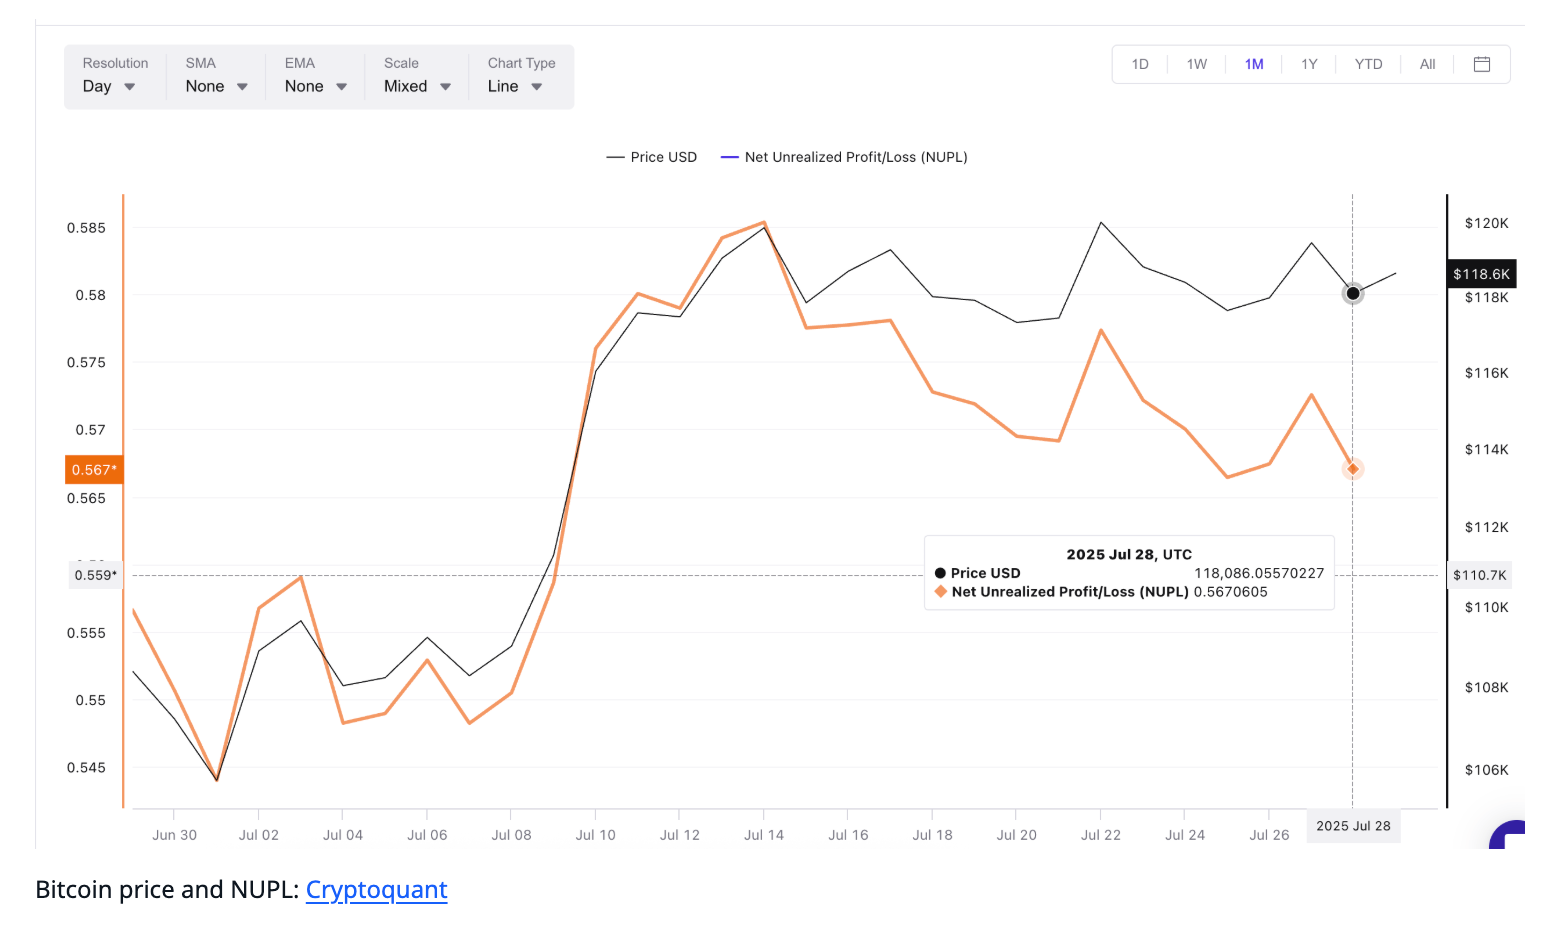Click the black price data point marker
The height and width of the screenshot is (932, 1558).
point(1352,293)
